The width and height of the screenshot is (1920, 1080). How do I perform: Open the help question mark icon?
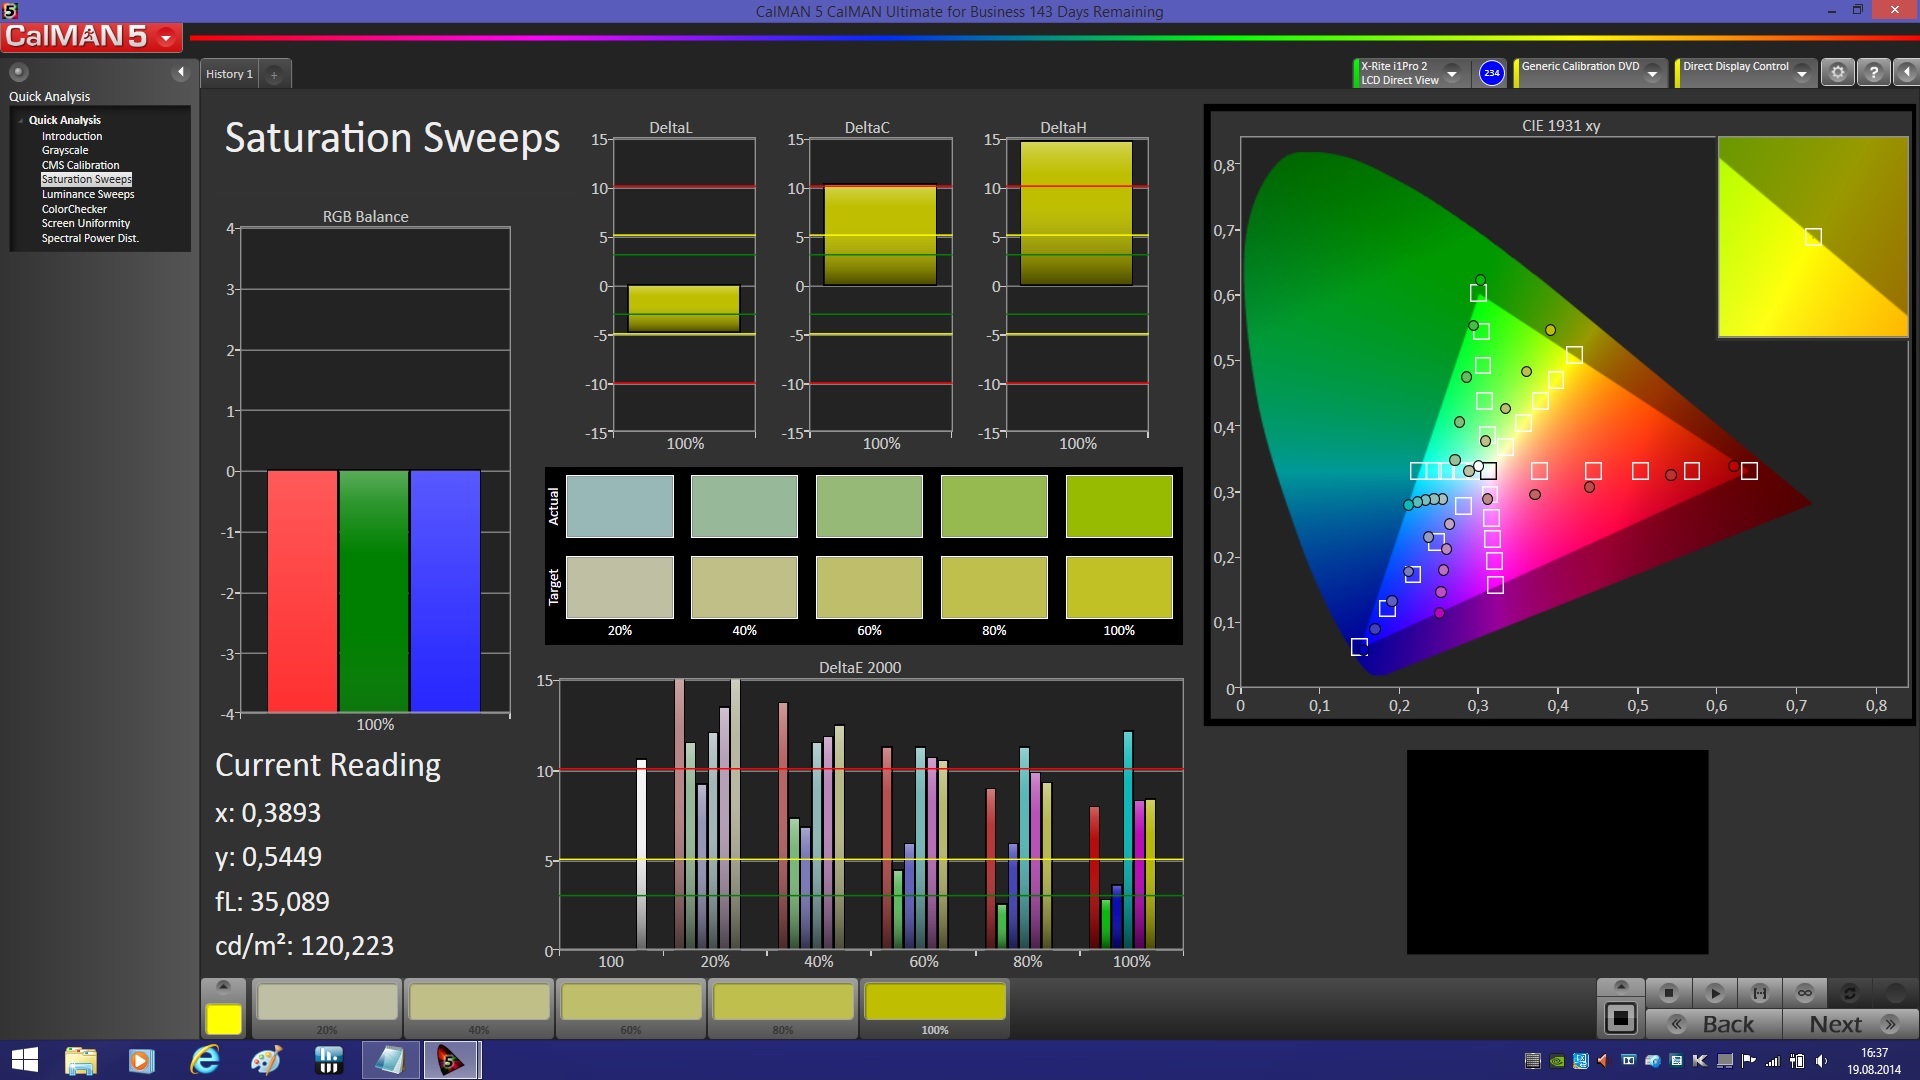1874,73
